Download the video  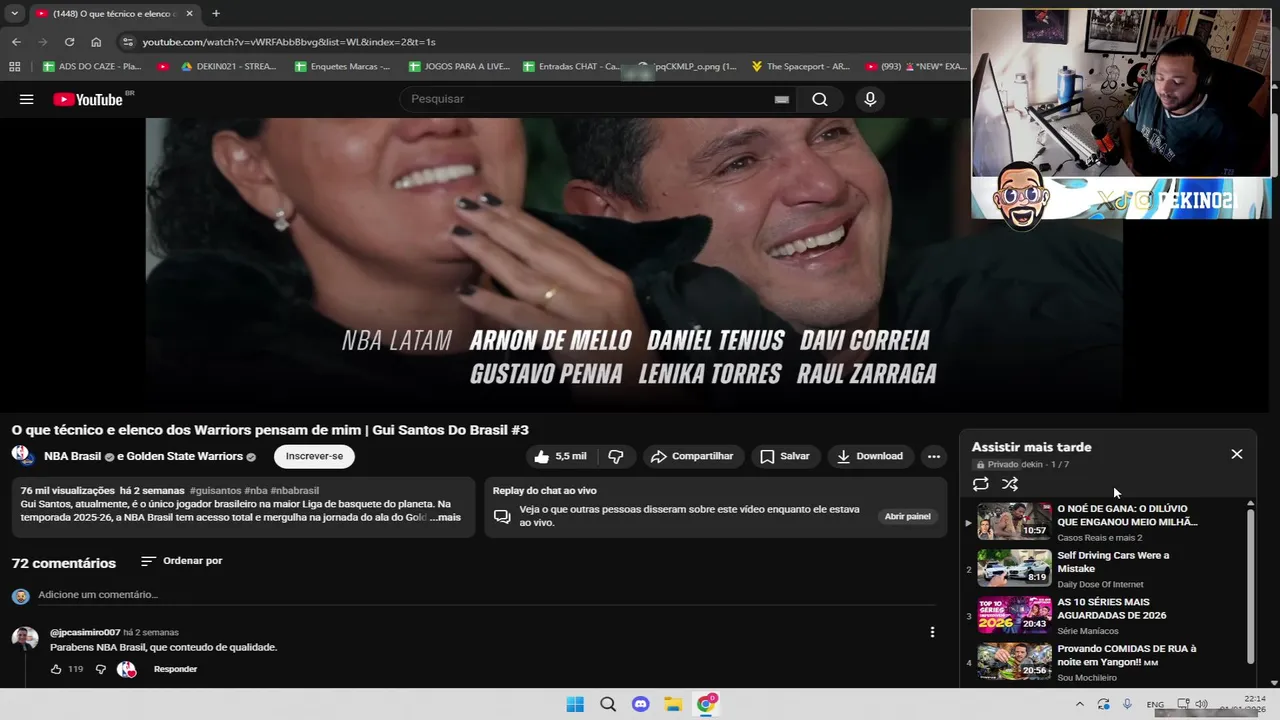pyautogui.click(x=870, y=456)
